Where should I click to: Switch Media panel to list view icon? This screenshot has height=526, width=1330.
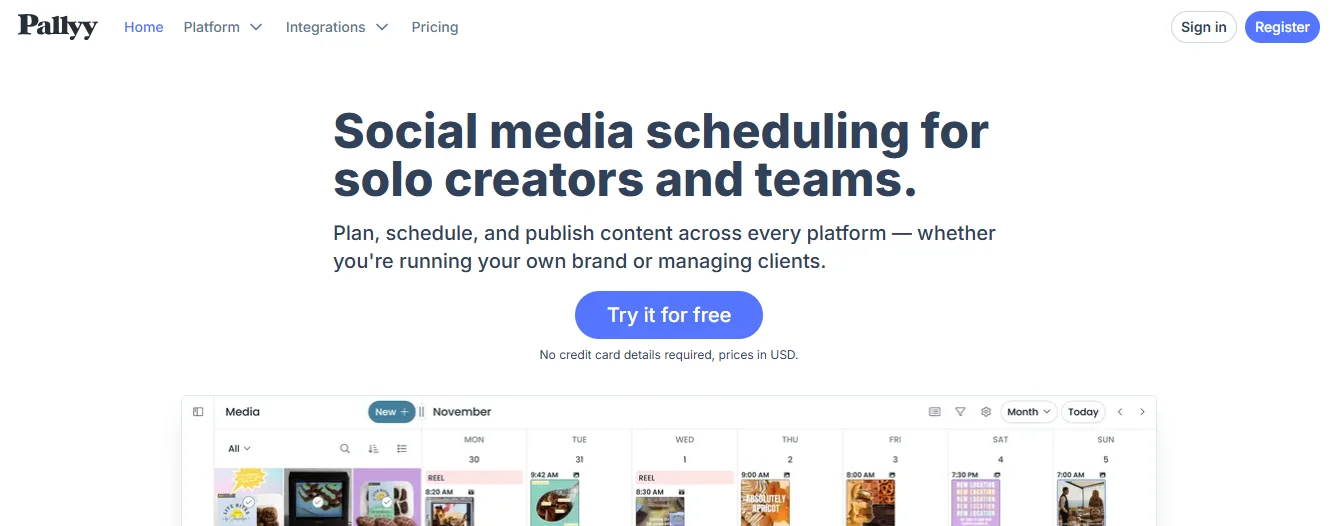(x=402, y=449)
